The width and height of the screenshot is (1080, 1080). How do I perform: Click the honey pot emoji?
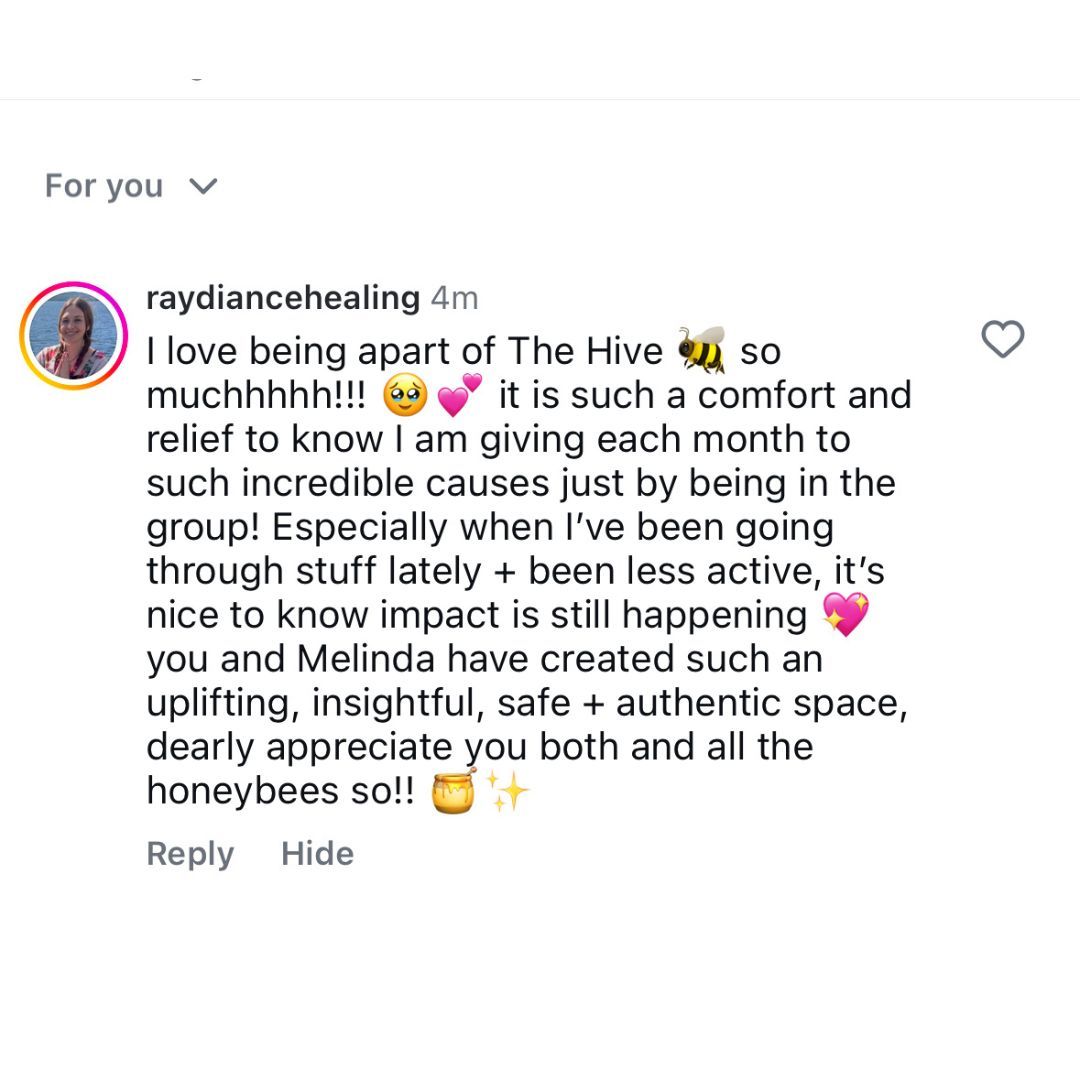coord(455,791)
